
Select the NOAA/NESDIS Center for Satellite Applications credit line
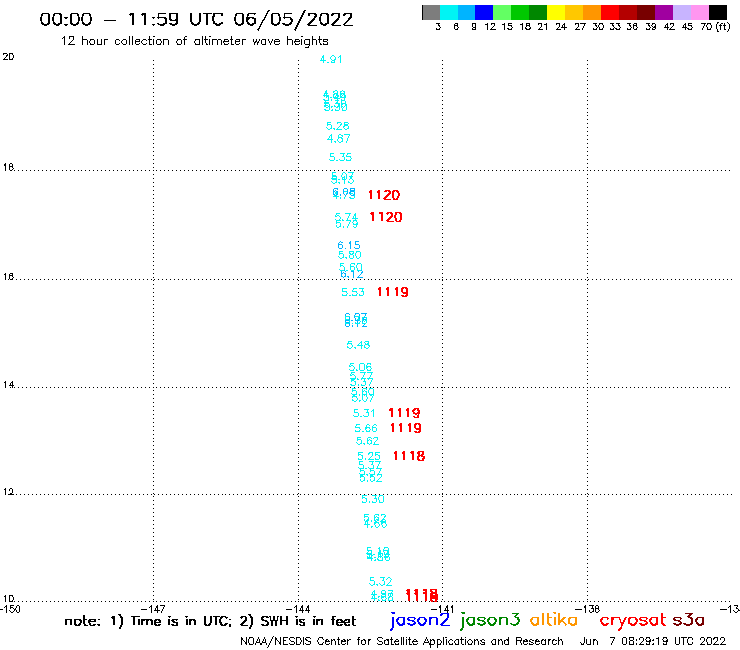point(402,641)
